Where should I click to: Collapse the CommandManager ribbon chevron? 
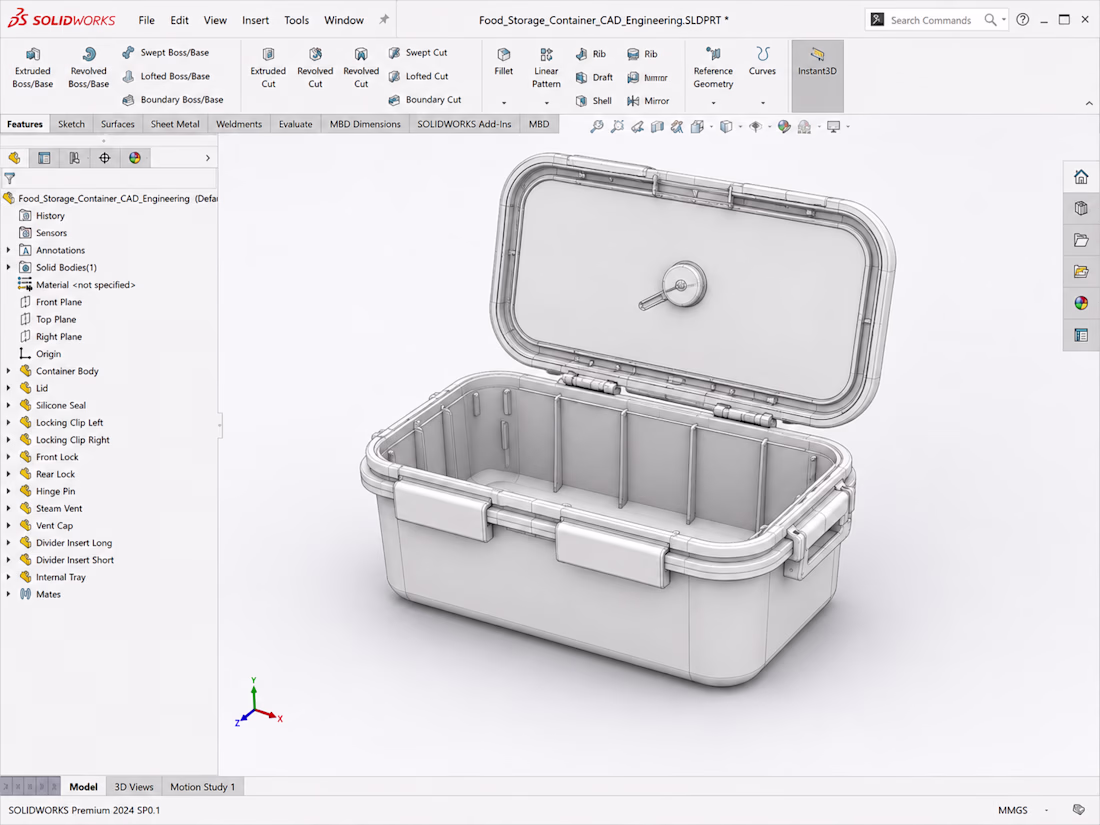click(1089, 103)
